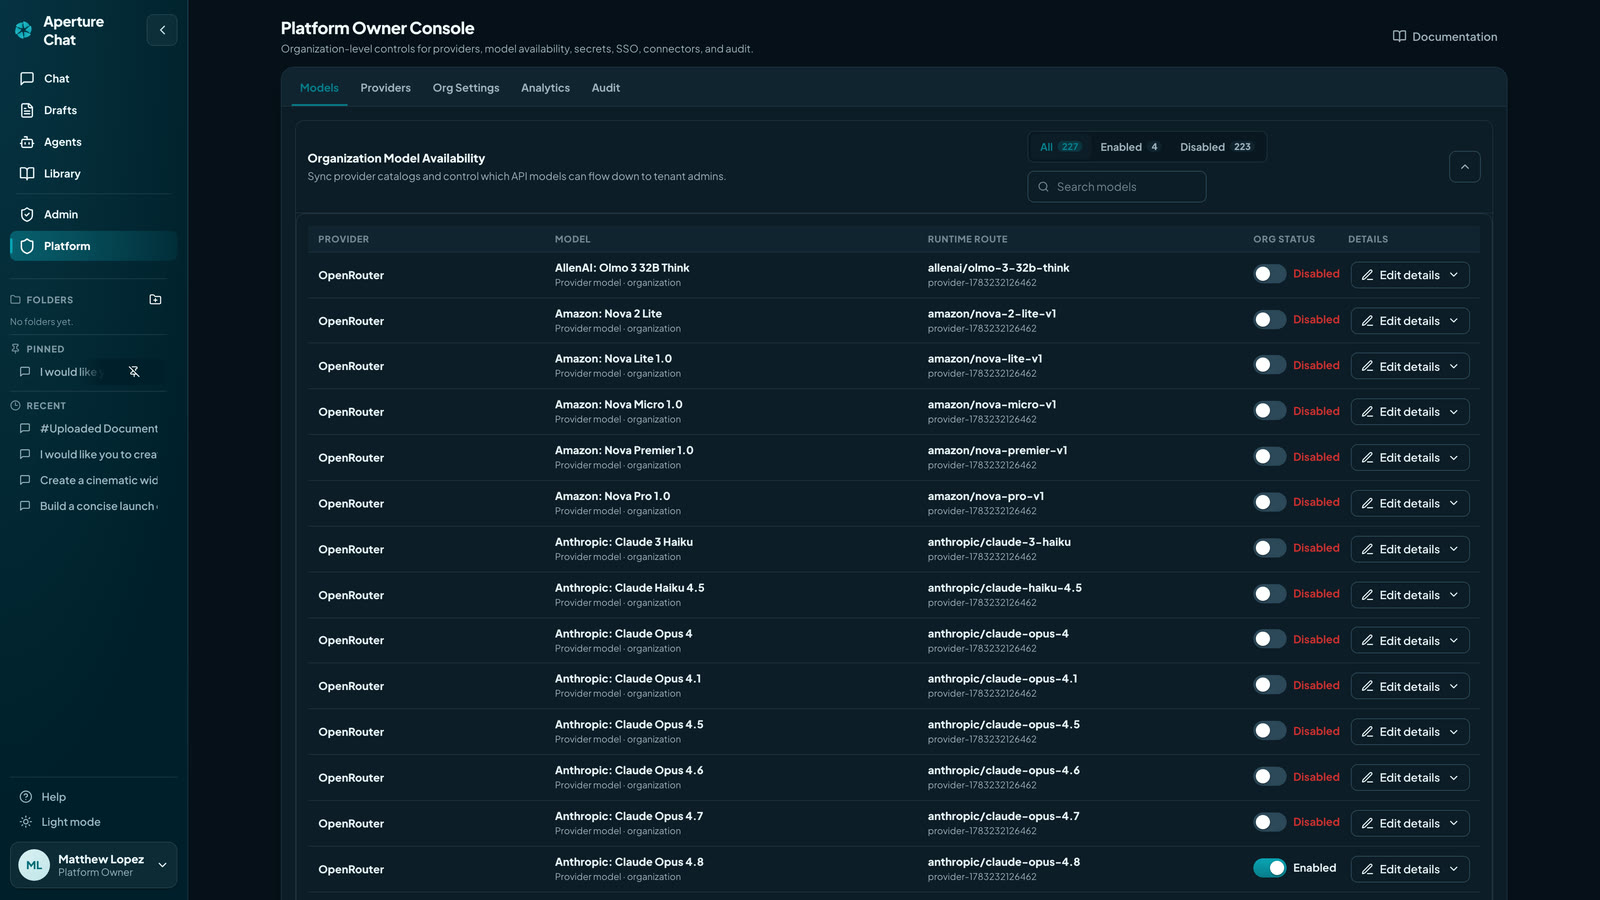This screenshot has height=900, width=1600.
Task: Collapse the sidebar with the arrow button
Action: [x=162, y=30]
